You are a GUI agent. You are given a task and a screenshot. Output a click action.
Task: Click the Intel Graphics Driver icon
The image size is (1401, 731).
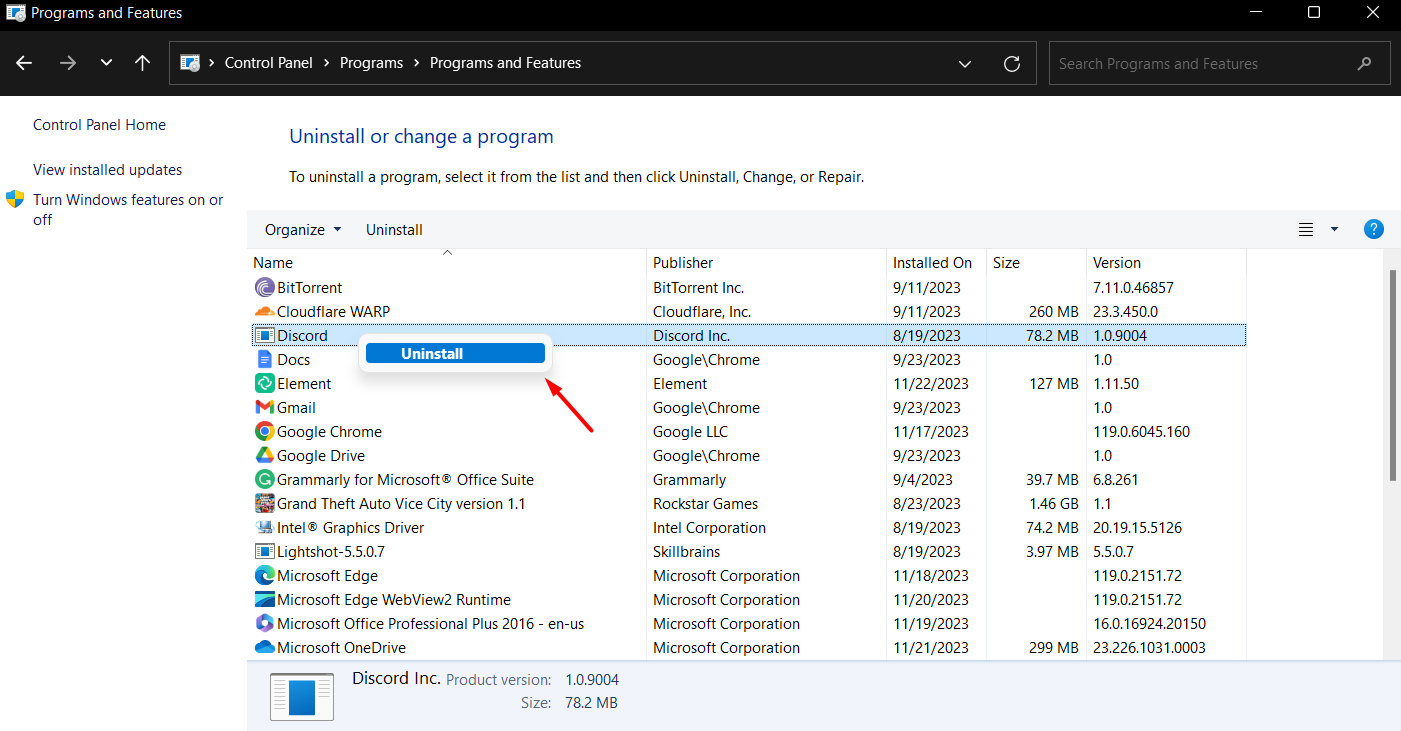pos(264,528)
